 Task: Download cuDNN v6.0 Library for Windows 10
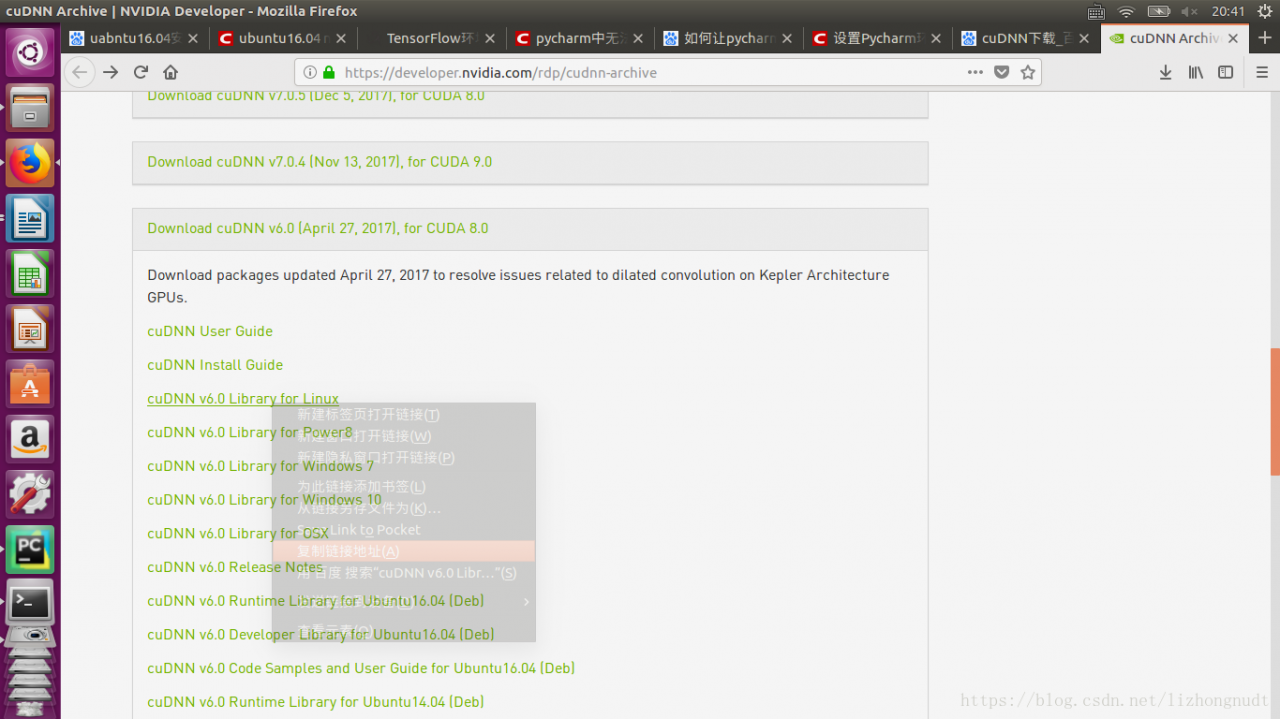(x=264, y=500)
